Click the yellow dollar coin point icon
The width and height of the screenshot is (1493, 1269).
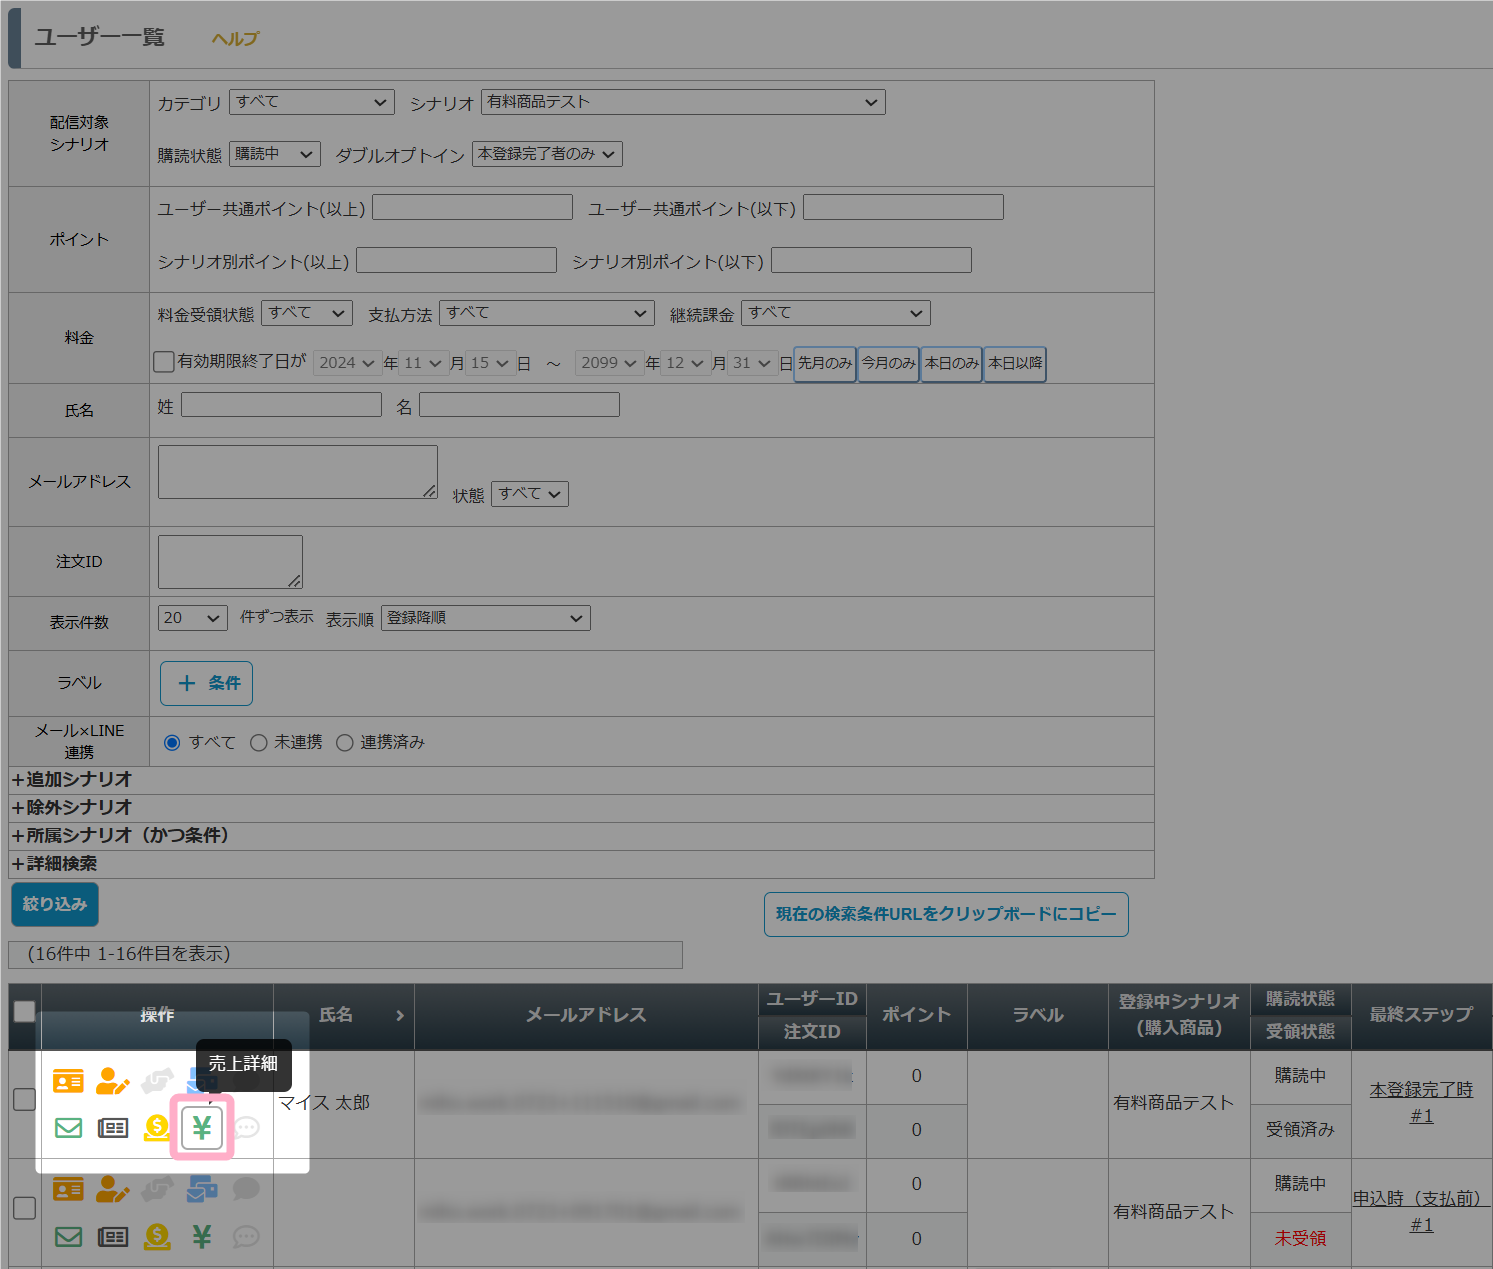click(x=156, y=1127)
